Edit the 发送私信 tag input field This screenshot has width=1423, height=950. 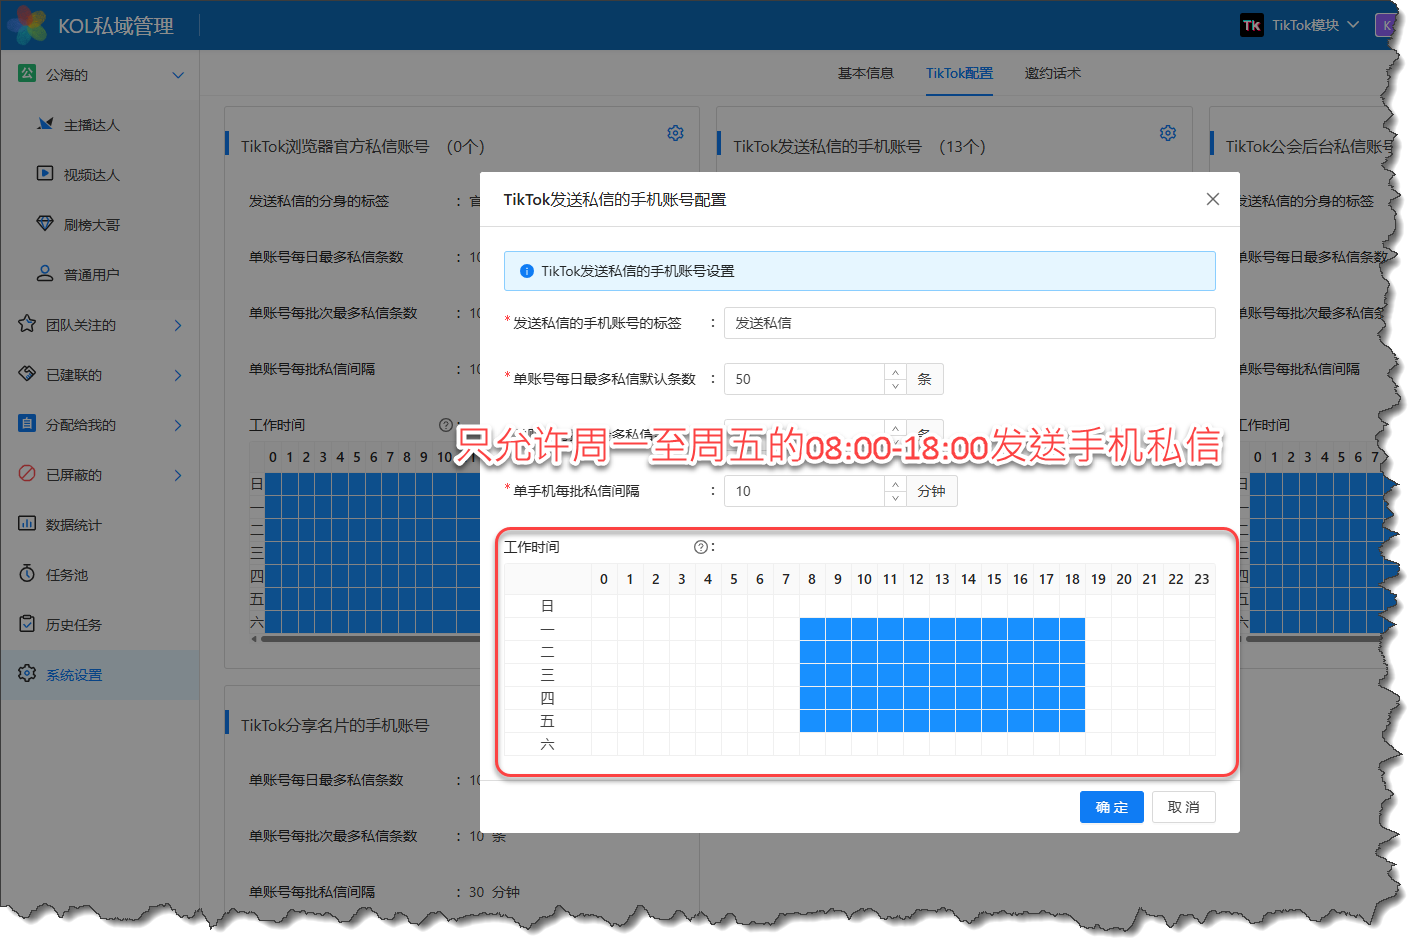[x=969, y=323]
